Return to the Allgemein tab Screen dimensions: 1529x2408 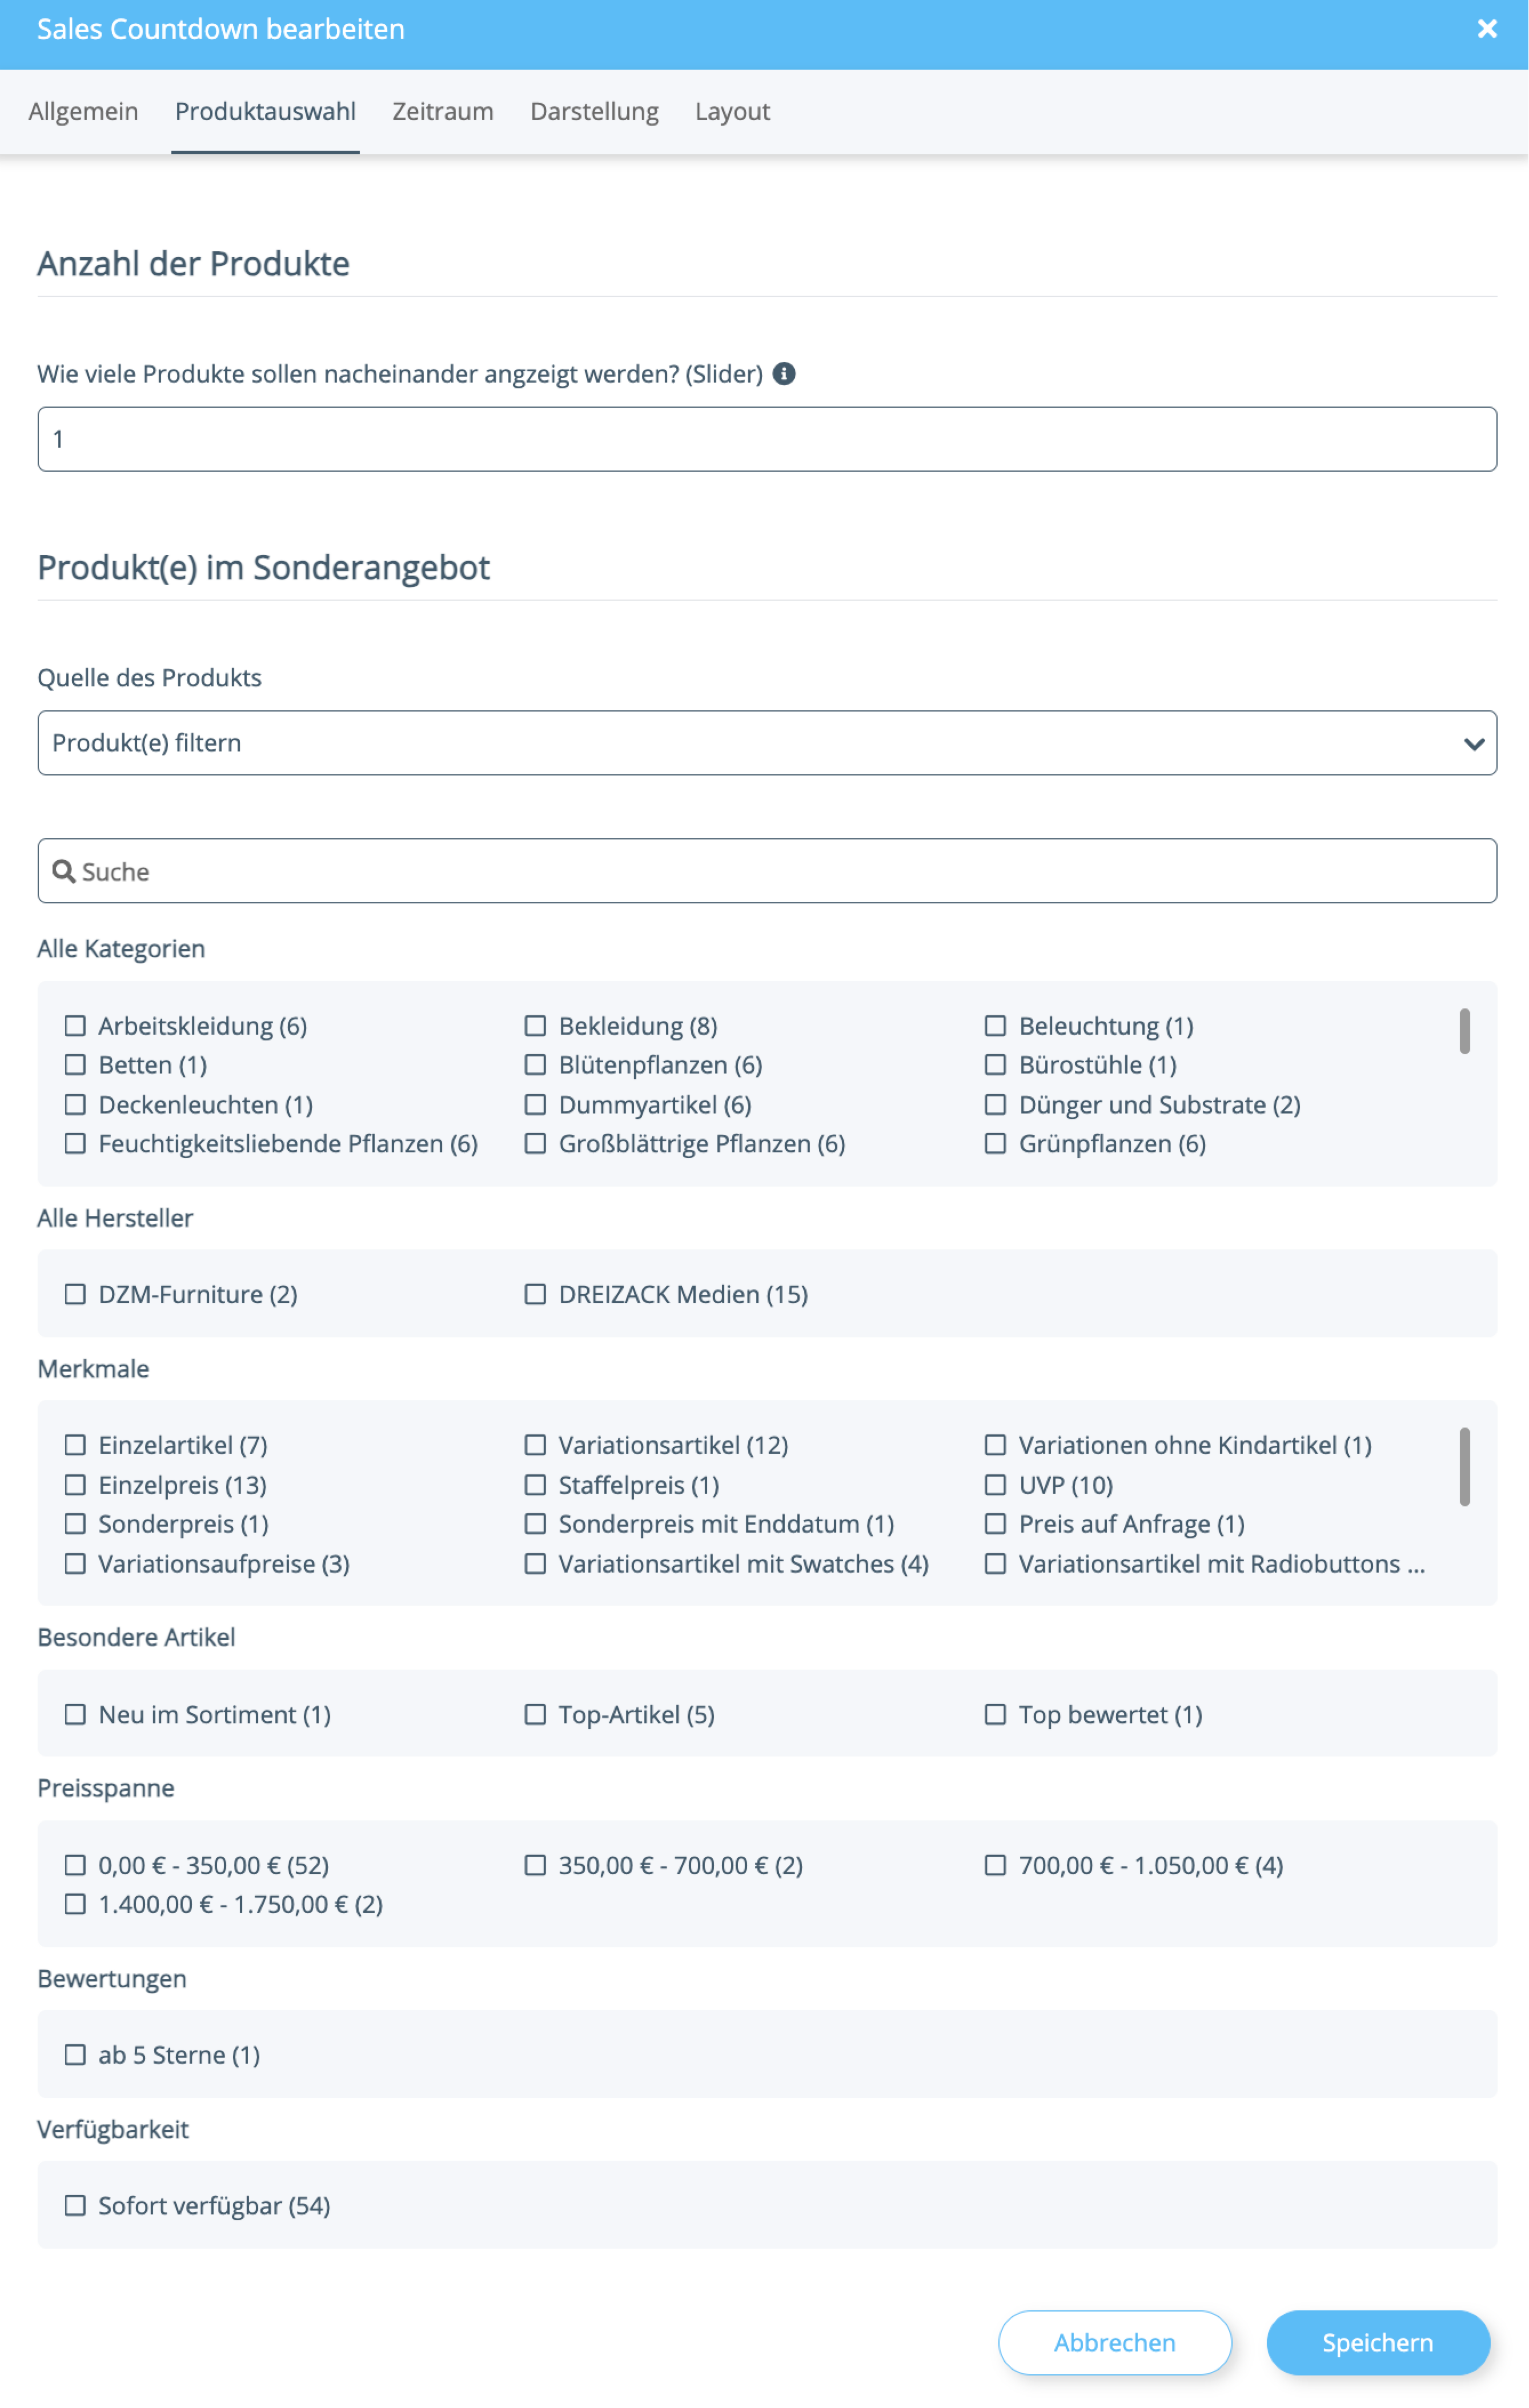click(84, 111)
